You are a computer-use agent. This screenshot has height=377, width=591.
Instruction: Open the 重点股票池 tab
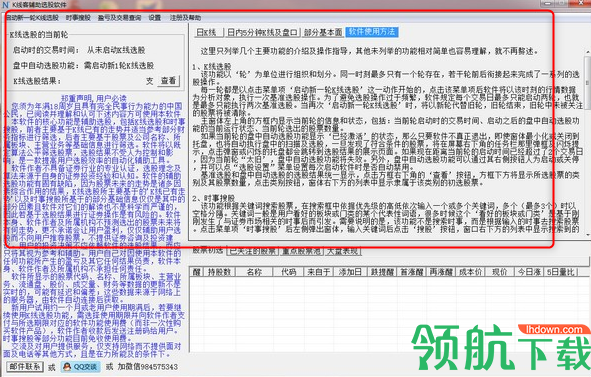point(302,251)
